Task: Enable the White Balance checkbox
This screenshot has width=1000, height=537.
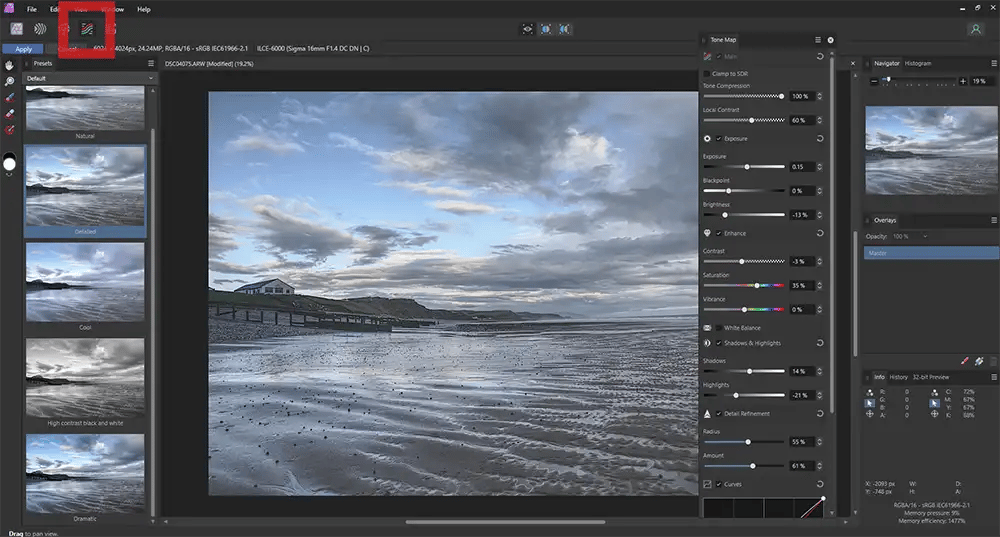Action: tap(719, 328)
